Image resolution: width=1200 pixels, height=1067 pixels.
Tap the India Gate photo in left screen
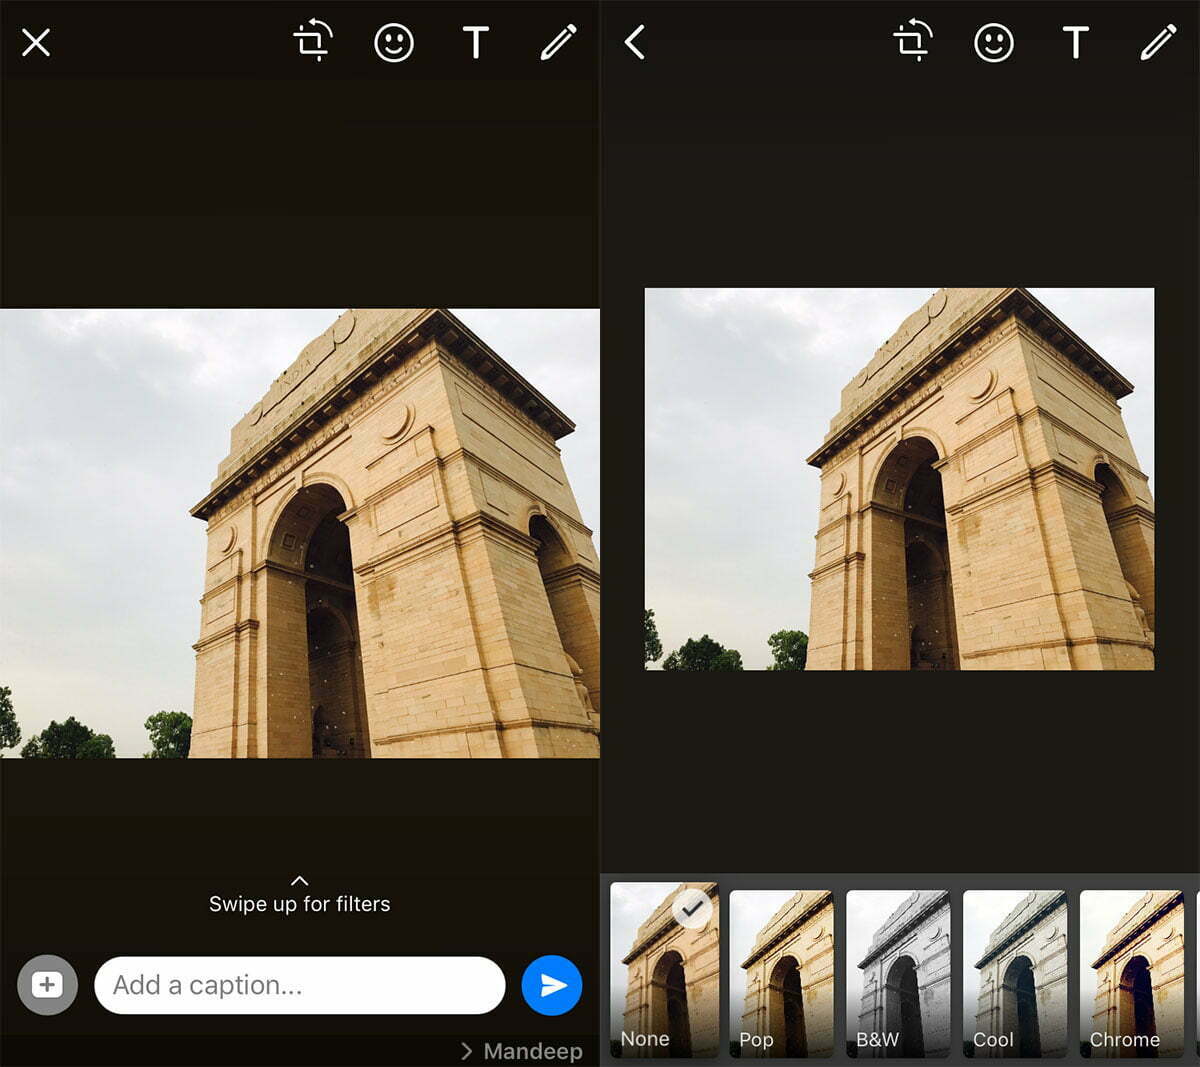point(300,533)
